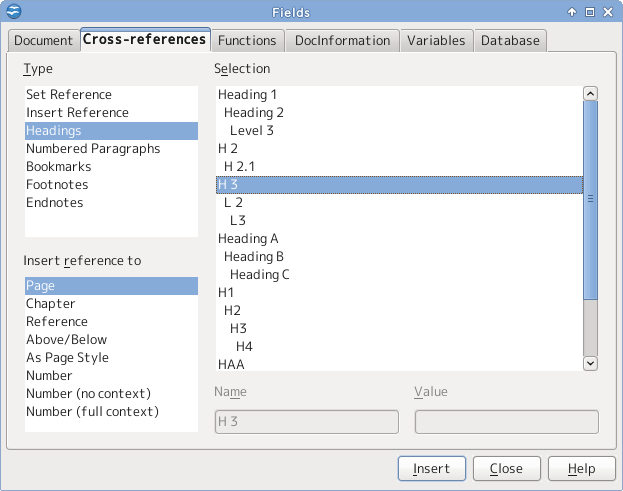The height and width of the screenshot is (491, 623).
Task: Click the Close button
Action: click(506, 468)
